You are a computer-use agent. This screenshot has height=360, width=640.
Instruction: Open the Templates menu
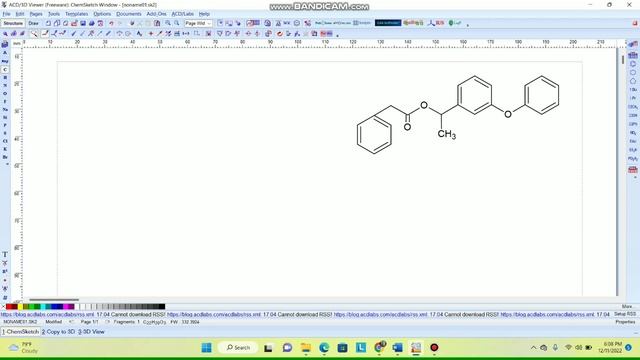tap(77, 14)
